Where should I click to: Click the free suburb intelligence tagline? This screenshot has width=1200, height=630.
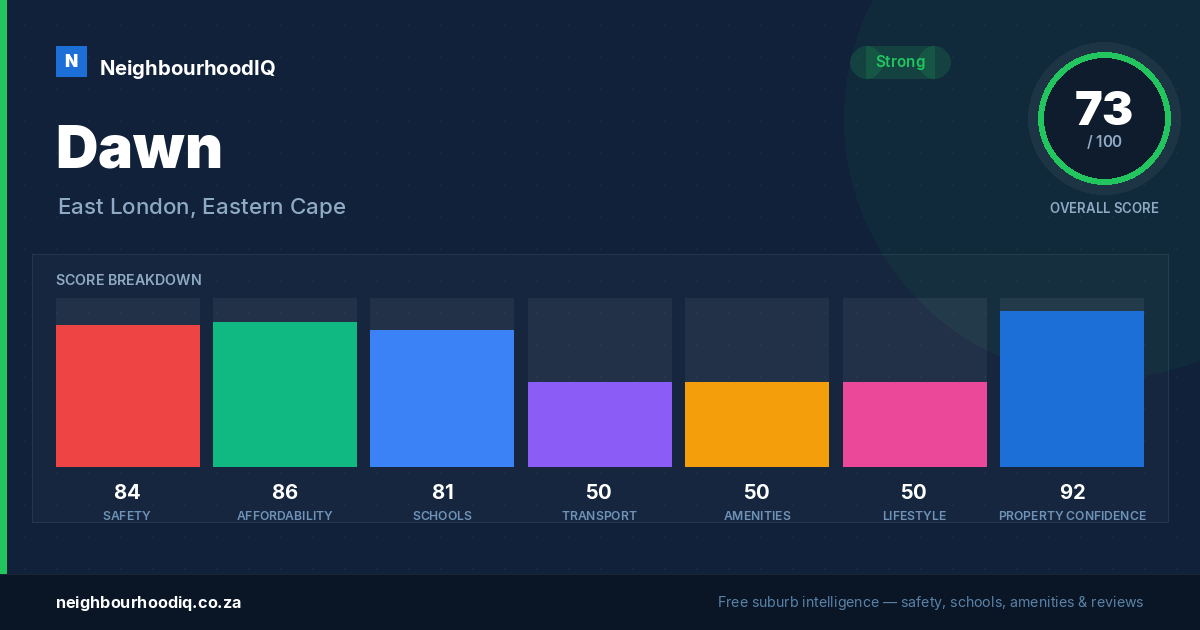tap(930, 602)
